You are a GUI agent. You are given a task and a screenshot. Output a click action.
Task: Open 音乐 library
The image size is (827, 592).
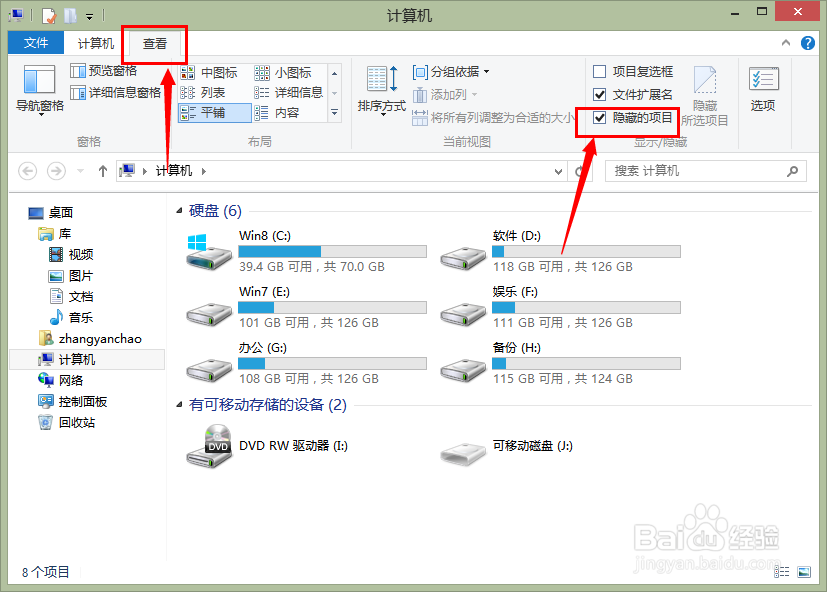[71, 318]
